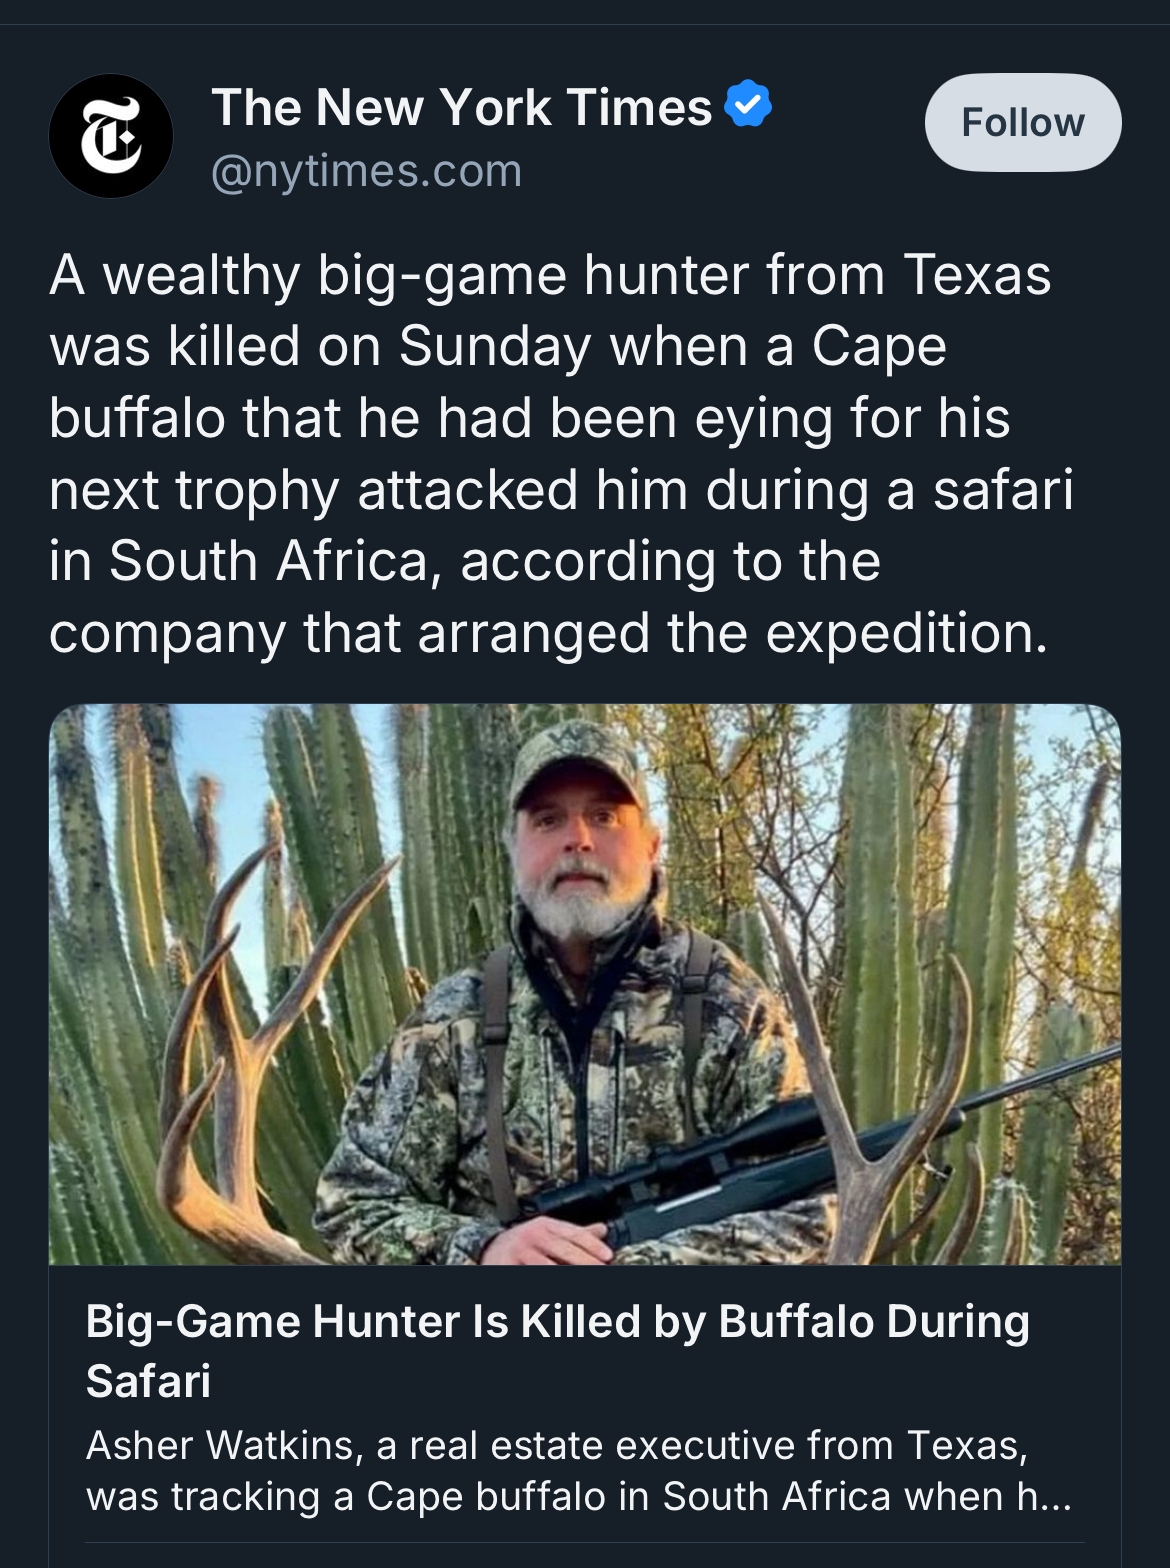
Task: Click the Asher Watkins article summary text
Action: (x=577, y=1470)
